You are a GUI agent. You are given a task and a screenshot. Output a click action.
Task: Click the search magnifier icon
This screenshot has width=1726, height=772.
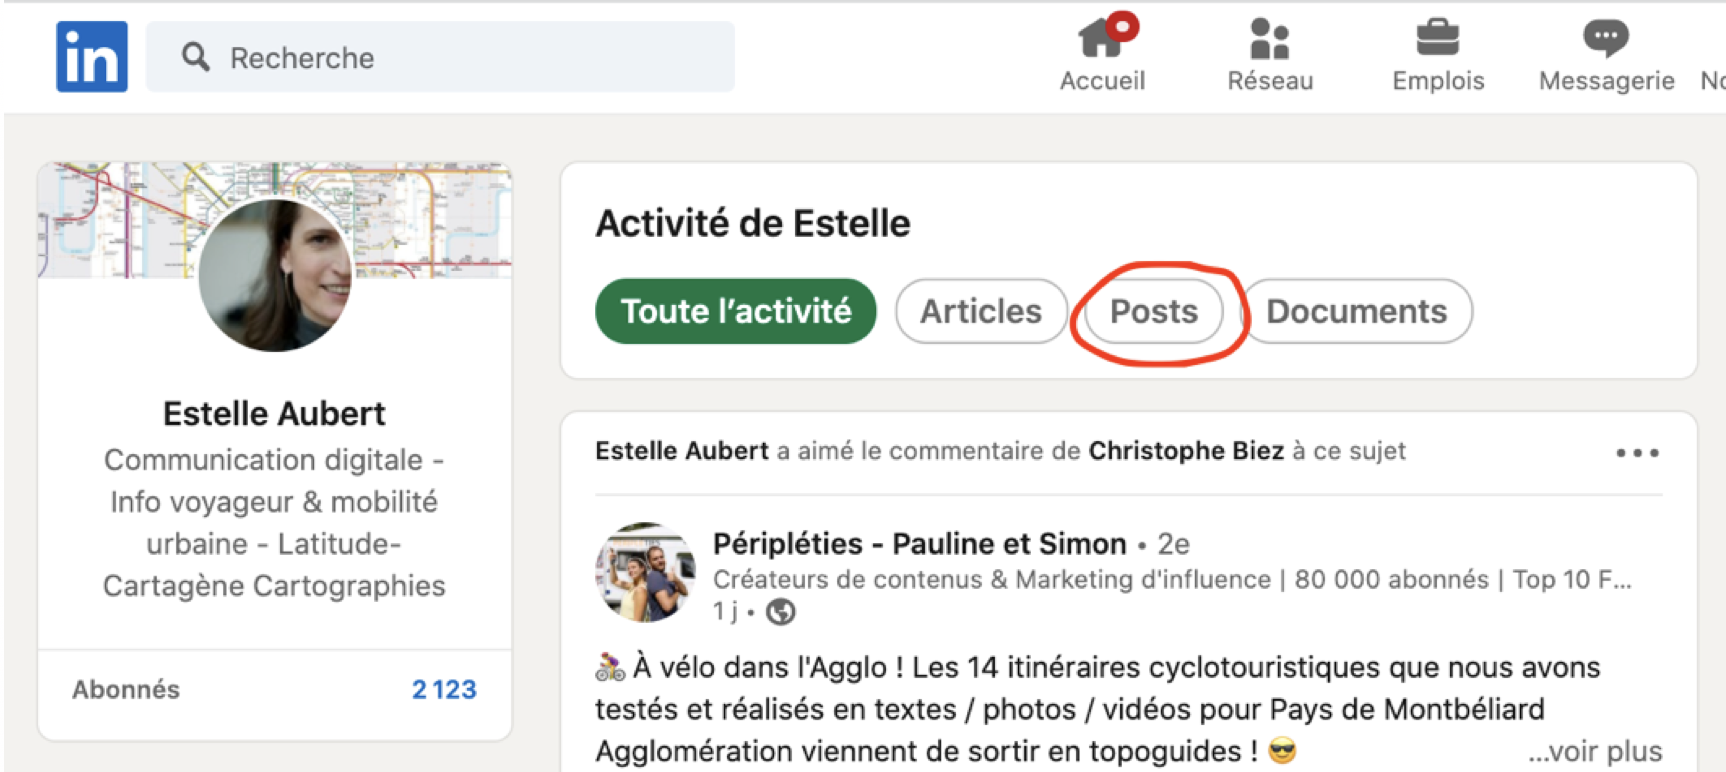(195, 57)
